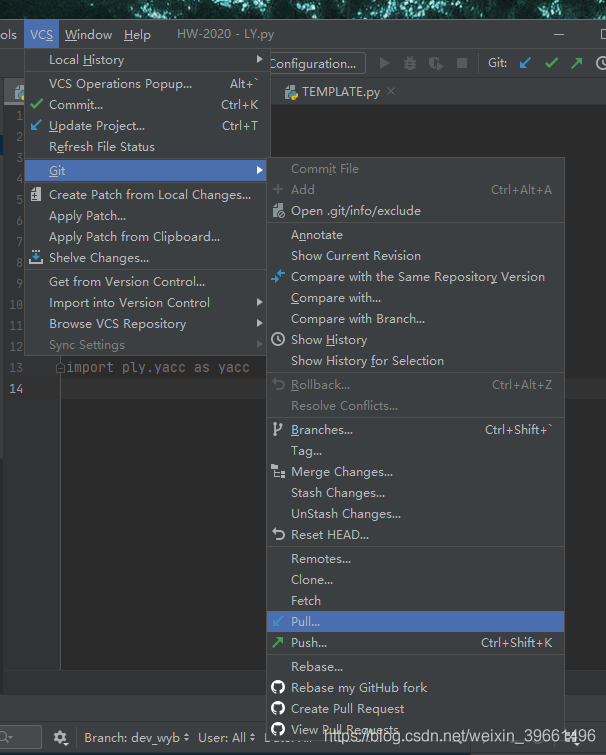
Task: Click the Configuration... run selector button
Action: pos(314,63)
